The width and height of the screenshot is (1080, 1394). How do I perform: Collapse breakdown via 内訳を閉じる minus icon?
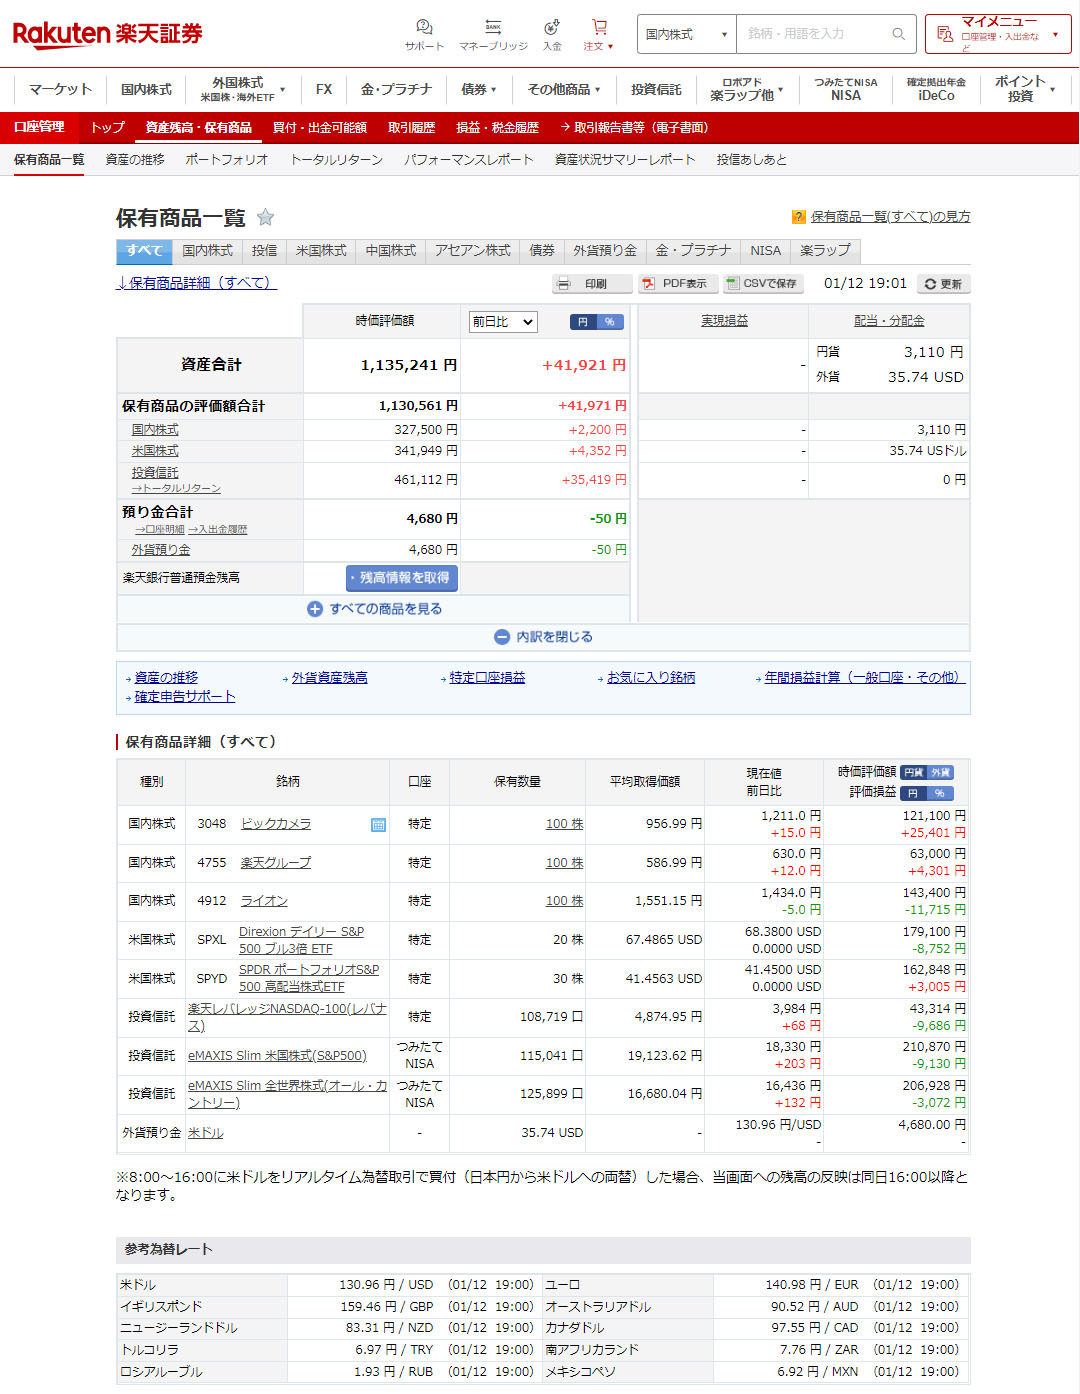[x=502, y=637]
